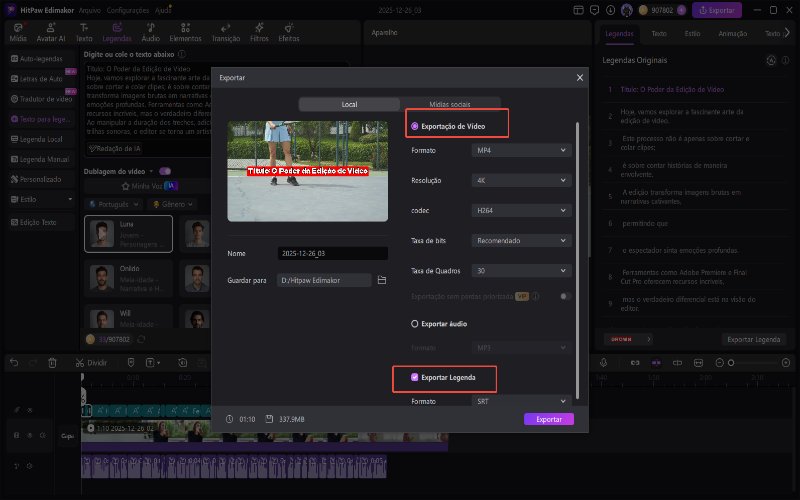The width and height of the screenshot is (800, 500).
Task: Open the feedback message icon in title bar
Action: click(594, 10)
